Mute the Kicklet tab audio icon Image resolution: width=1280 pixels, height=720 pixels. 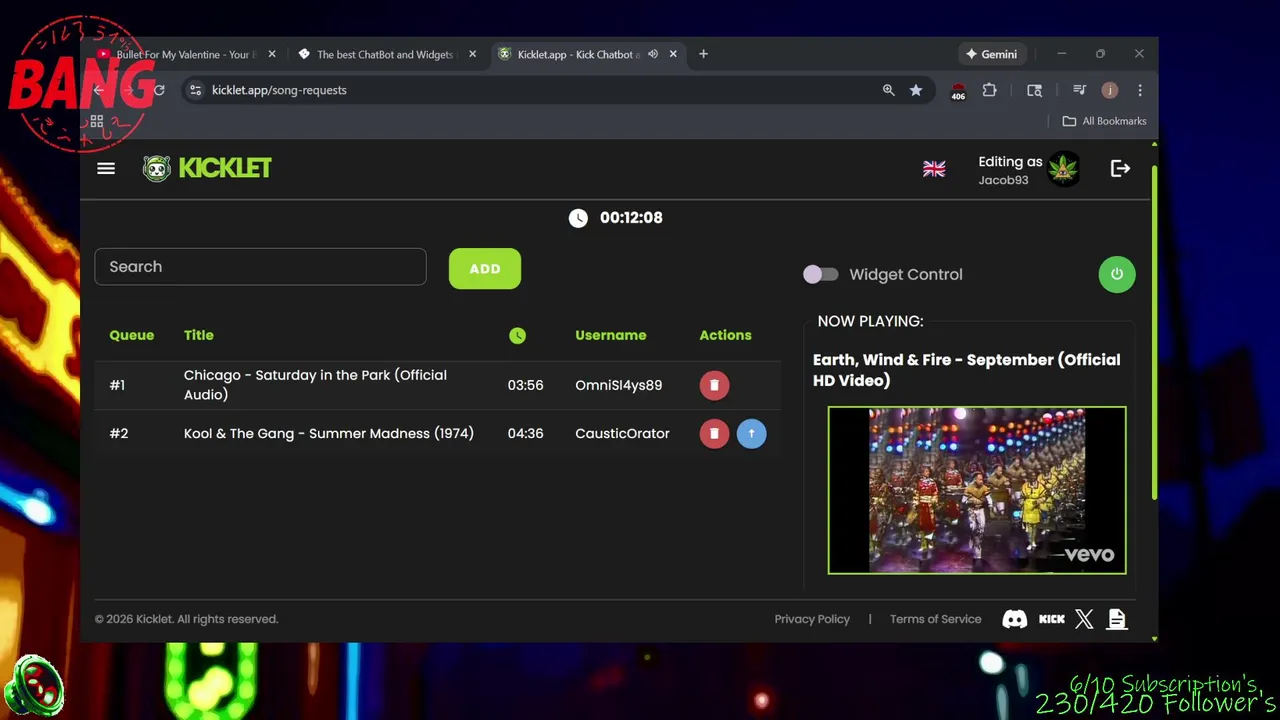653,54
